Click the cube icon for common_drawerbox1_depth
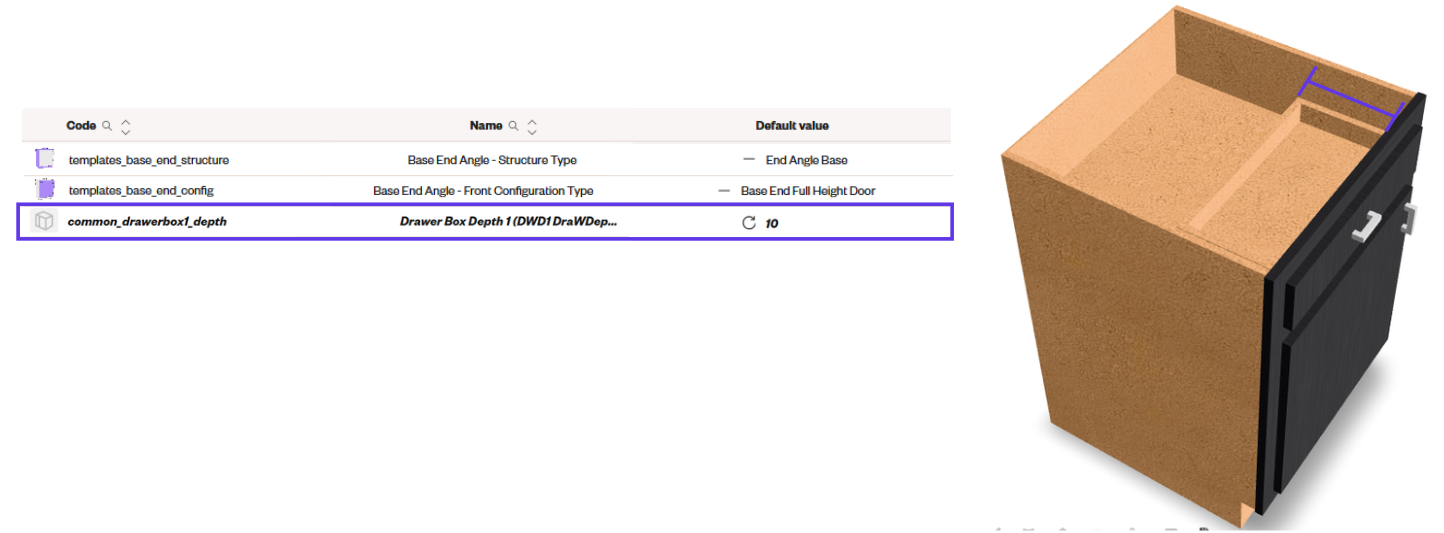The height and width of the screenshot is (533, 1444). [43, 221]
